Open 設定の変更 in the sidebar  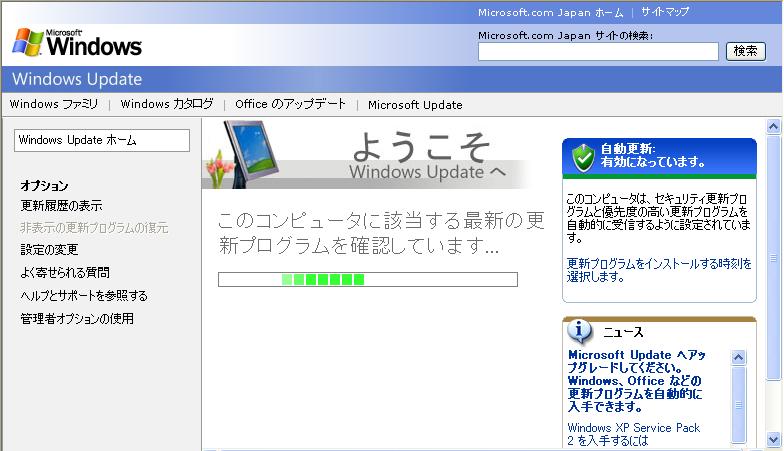coord(49,250)
